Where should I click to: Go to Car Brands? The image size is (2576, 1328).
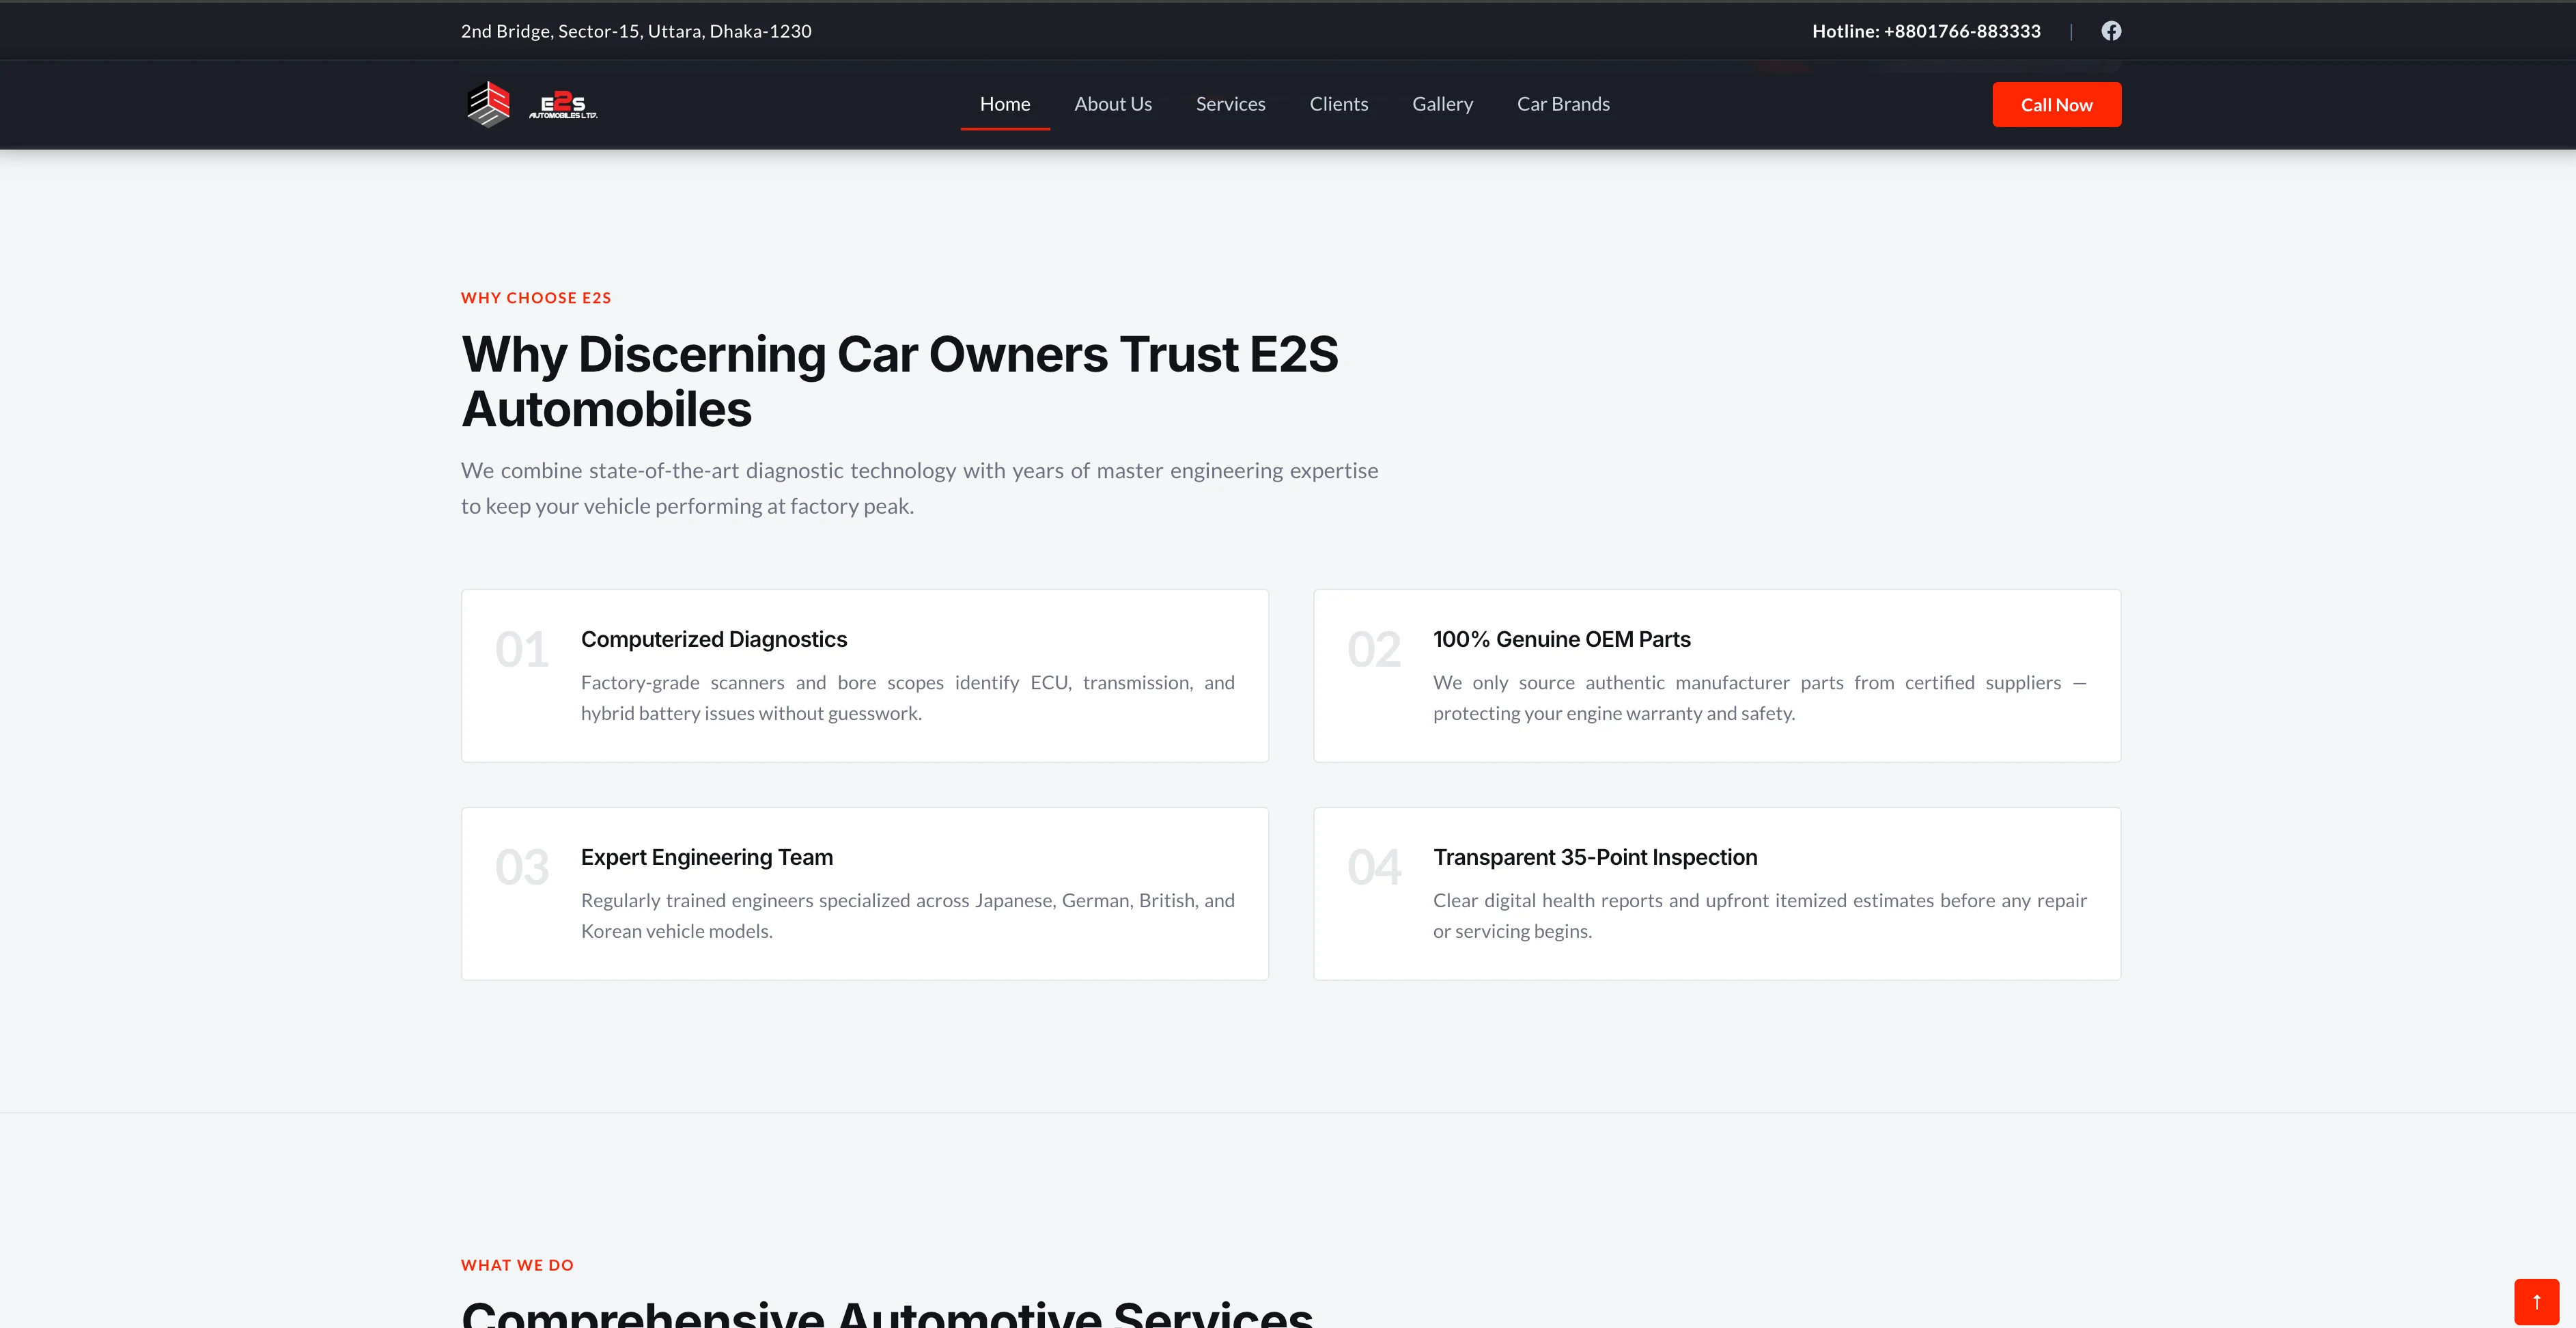(1563, 104)
